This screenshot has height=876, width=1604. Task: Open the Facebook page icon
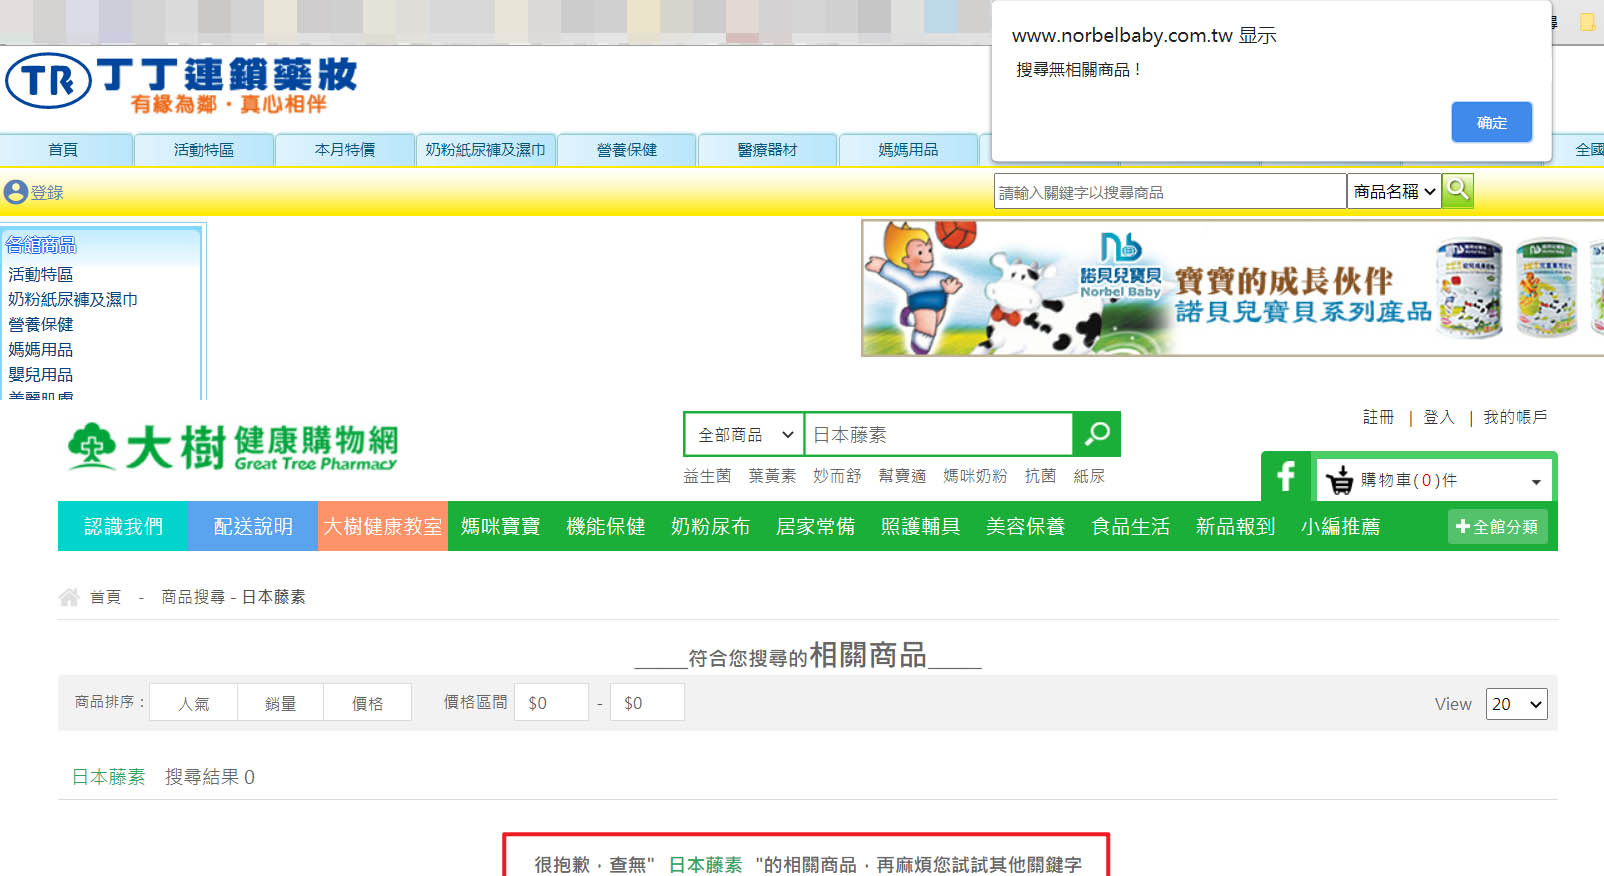1286,477
